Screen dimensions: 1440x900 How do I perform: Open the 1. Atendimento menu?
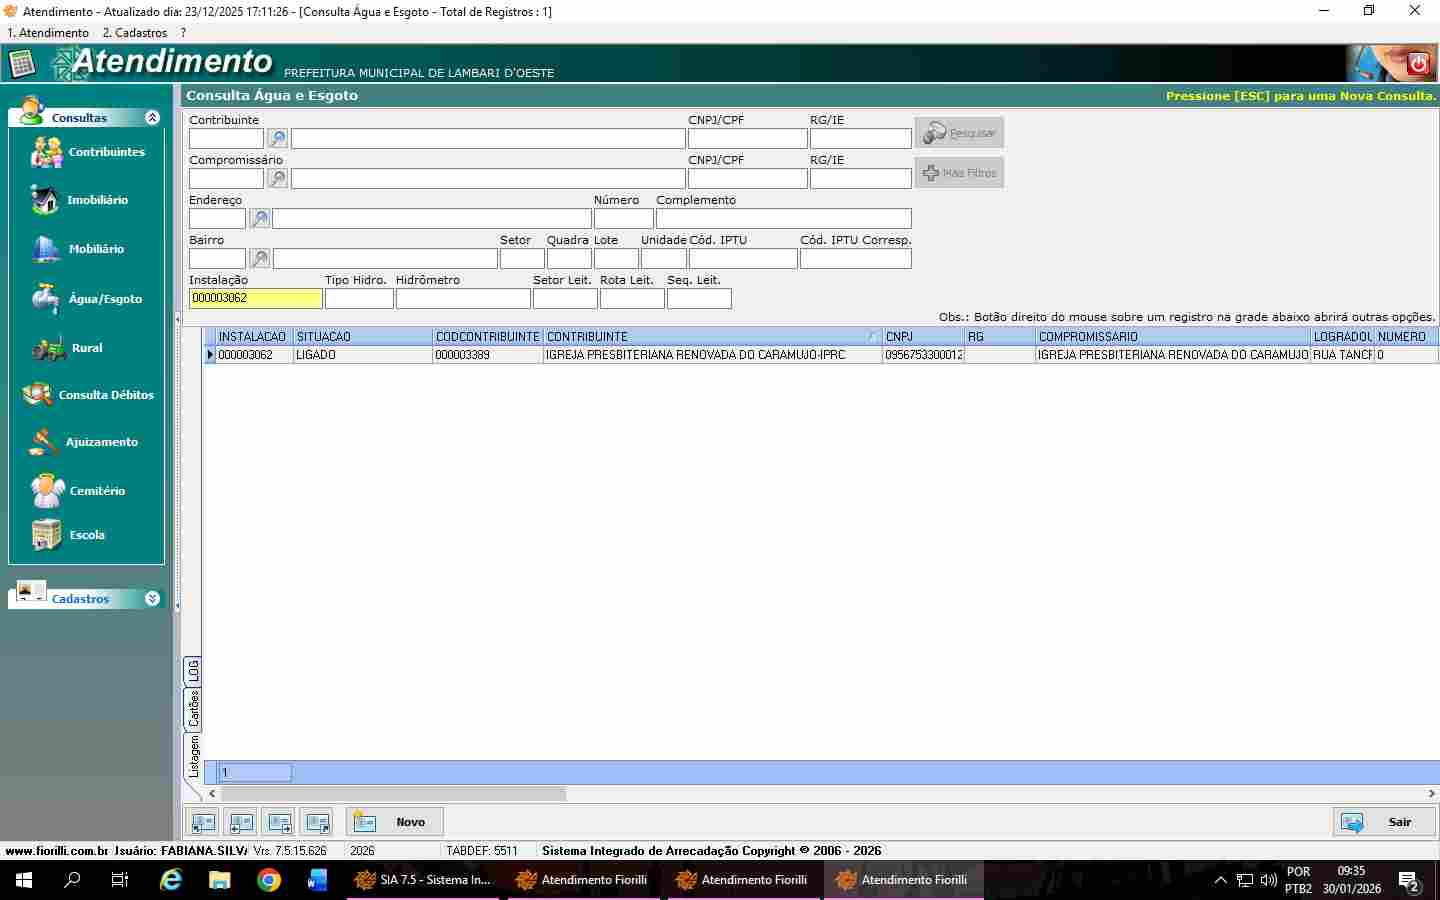(x=48, y=33)
